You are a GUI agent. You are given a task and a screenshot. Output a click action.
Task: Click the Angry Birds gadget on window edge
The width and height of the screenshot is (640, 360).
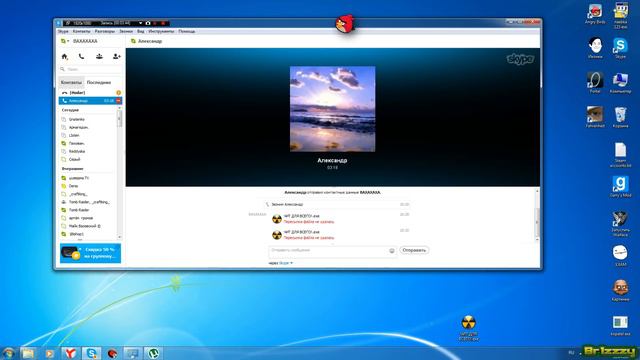(345, 24)
